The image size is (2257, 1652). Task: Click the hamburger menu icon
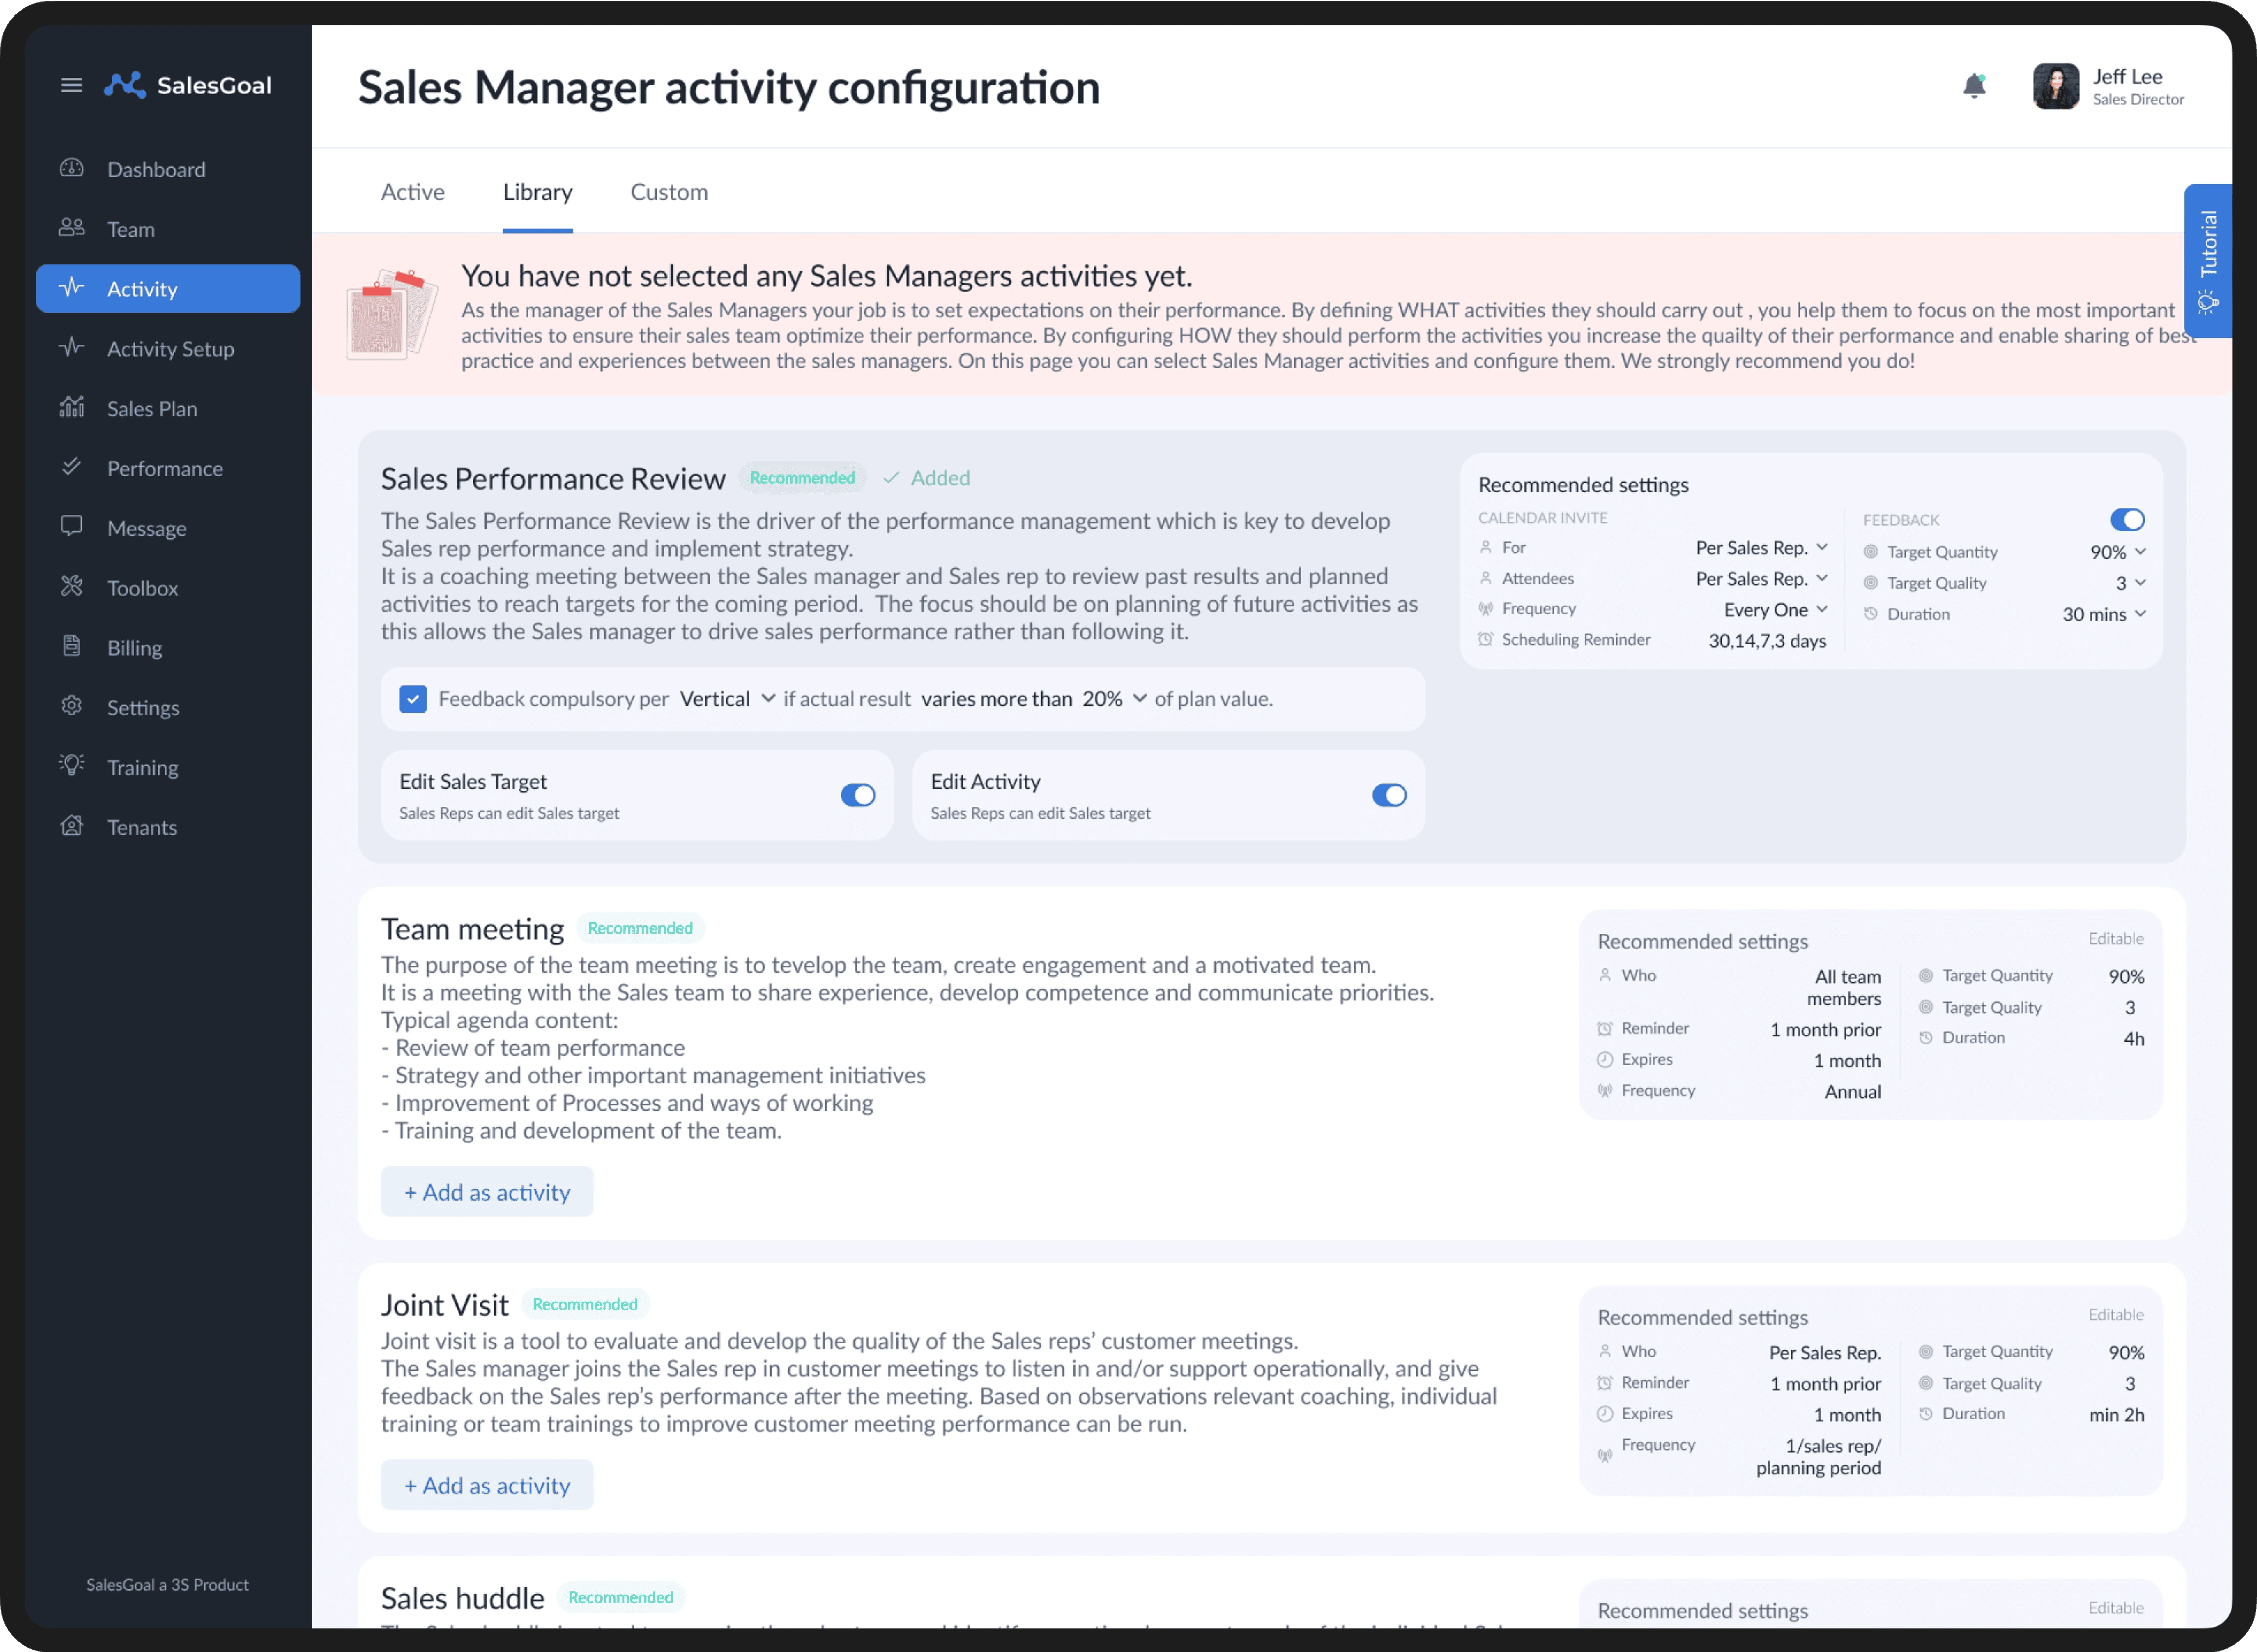click(71, 85)
